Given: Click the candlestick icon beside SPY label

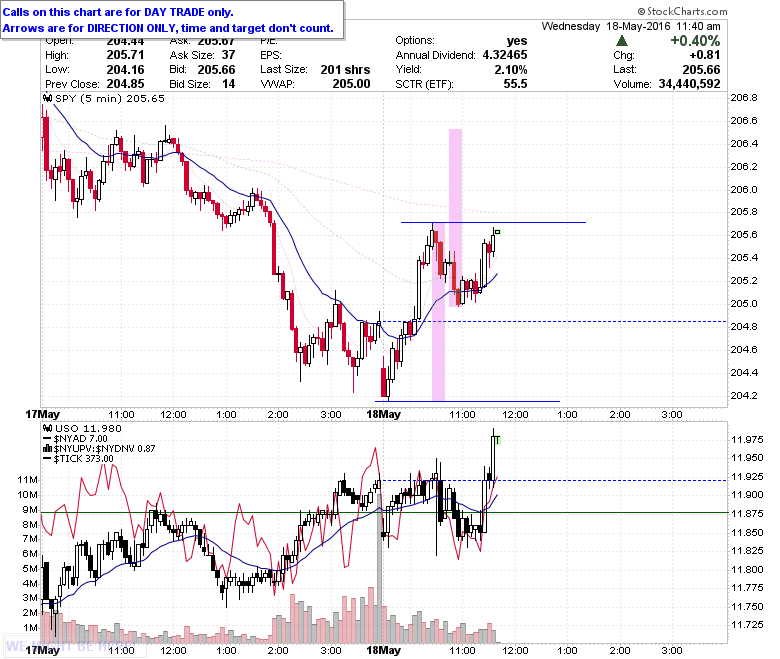Looking at the screenshot, I should [48, 98].
